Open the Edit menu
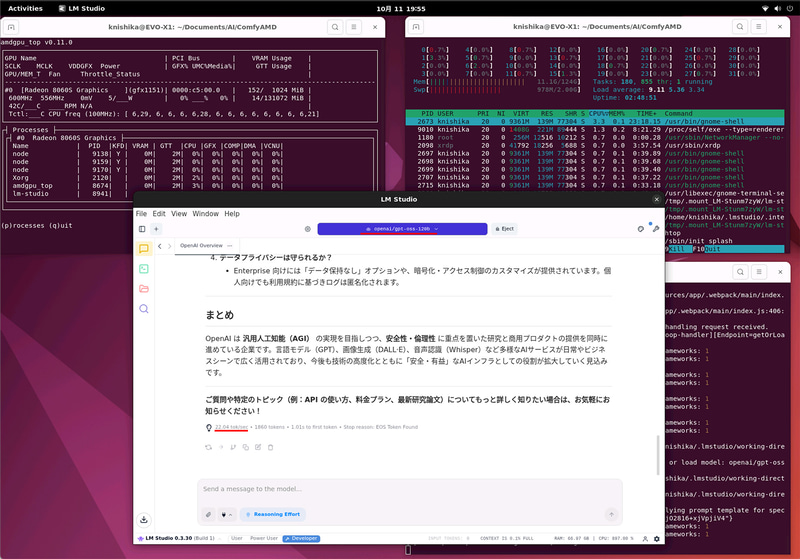The width and height of the screenshot is (800, 559). tap(159, 214)
